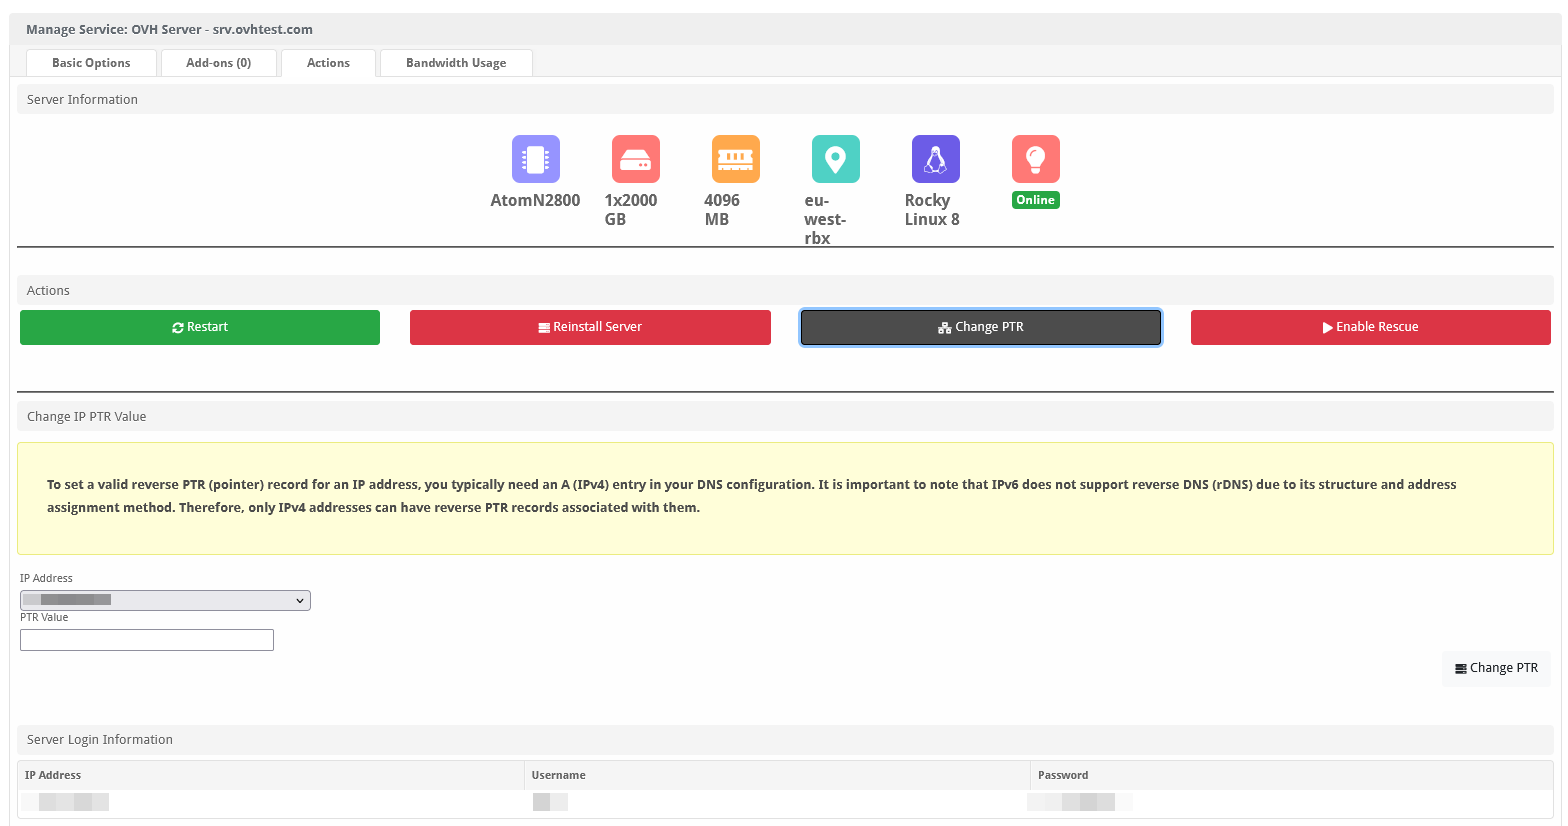The width and height of the screenshot is (1568, 826).
Task: Click the eu-west-rbx location pin icon
Action: (x=836, y=159)
